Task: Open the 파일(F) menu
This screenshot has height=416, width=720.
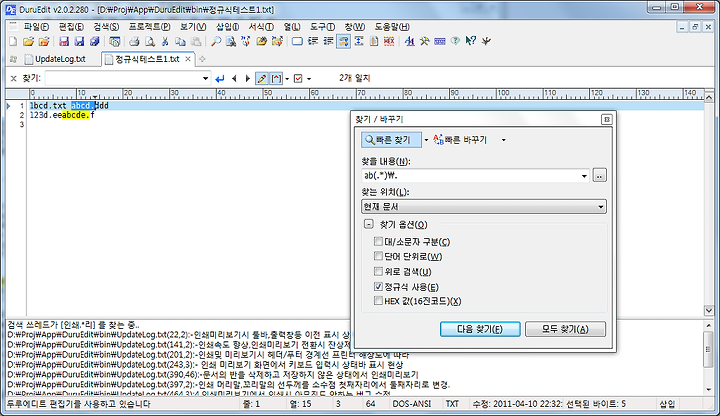Action: click(35, 27)
